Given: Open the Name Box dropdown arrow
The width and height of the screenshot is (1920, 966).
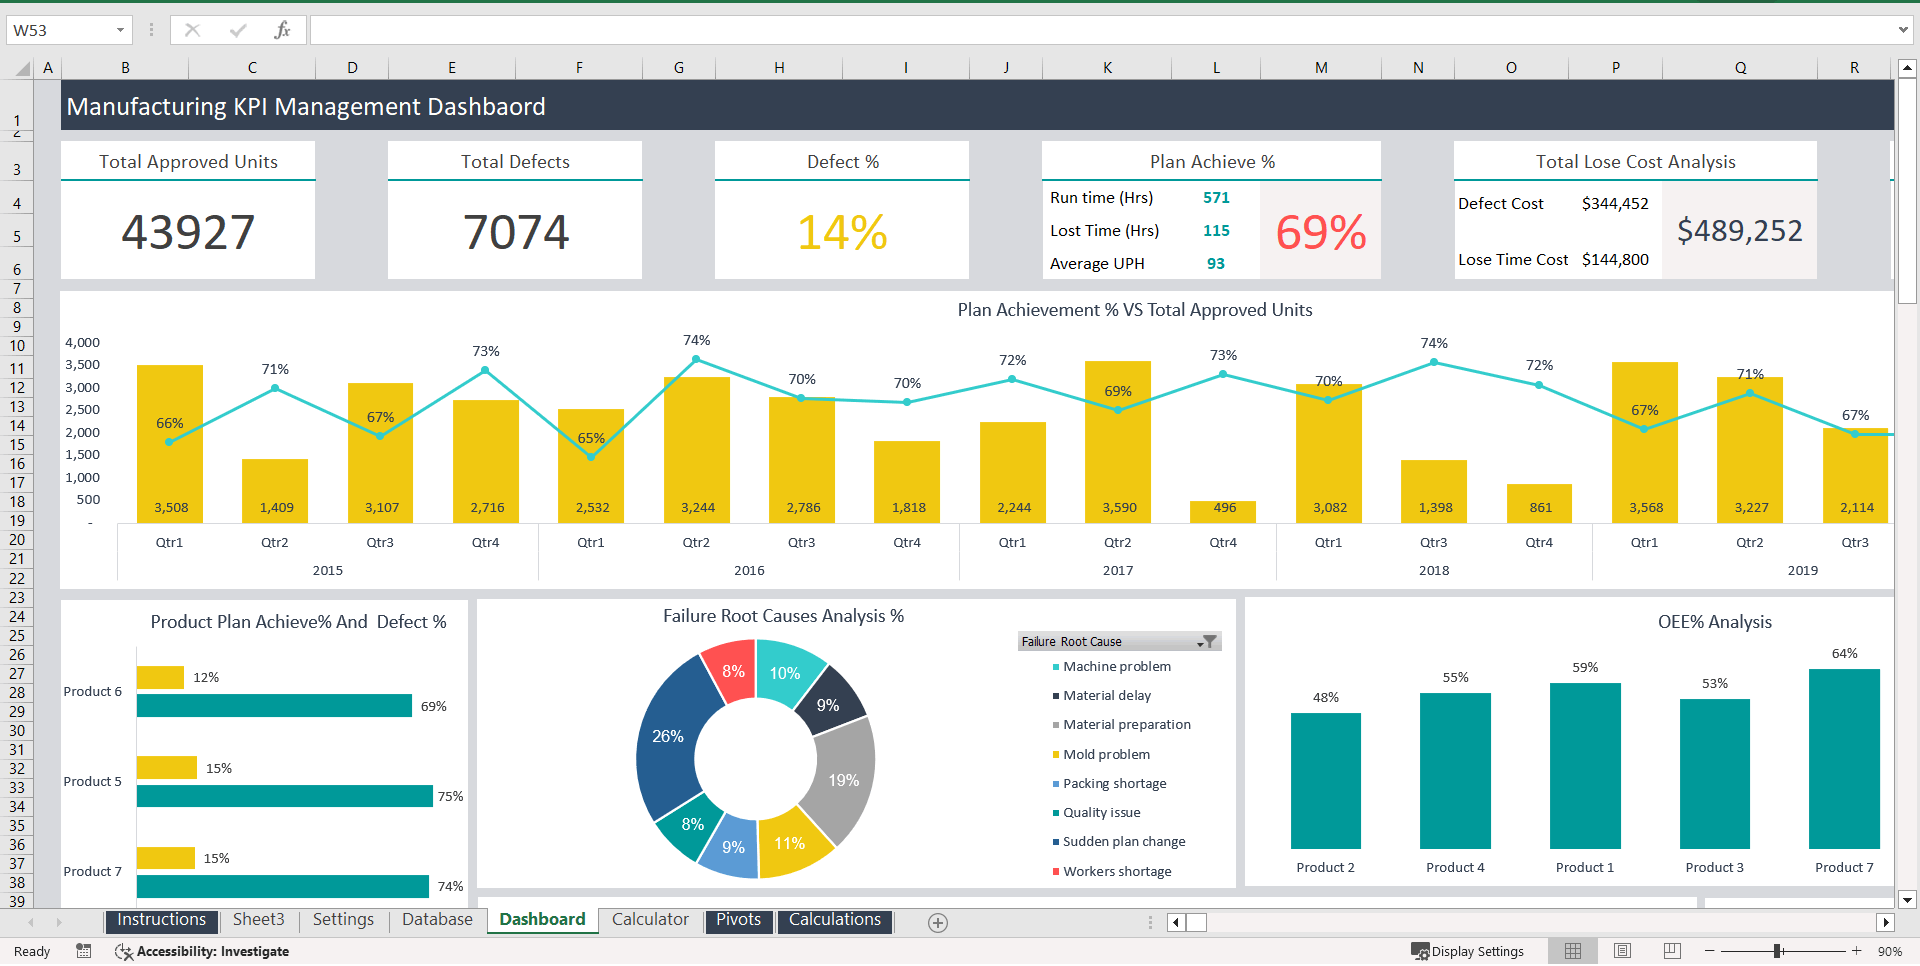Looking at the screenshot, I should pos(120,30).
